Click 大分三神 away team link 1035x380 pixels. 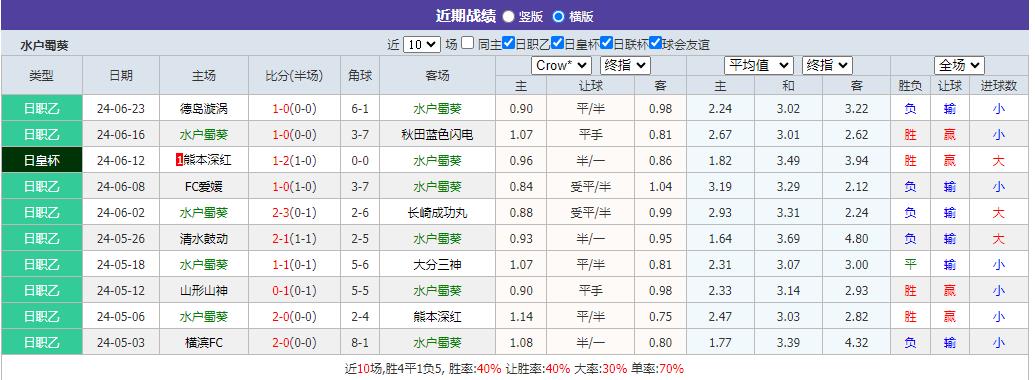[x=437, y=265]
